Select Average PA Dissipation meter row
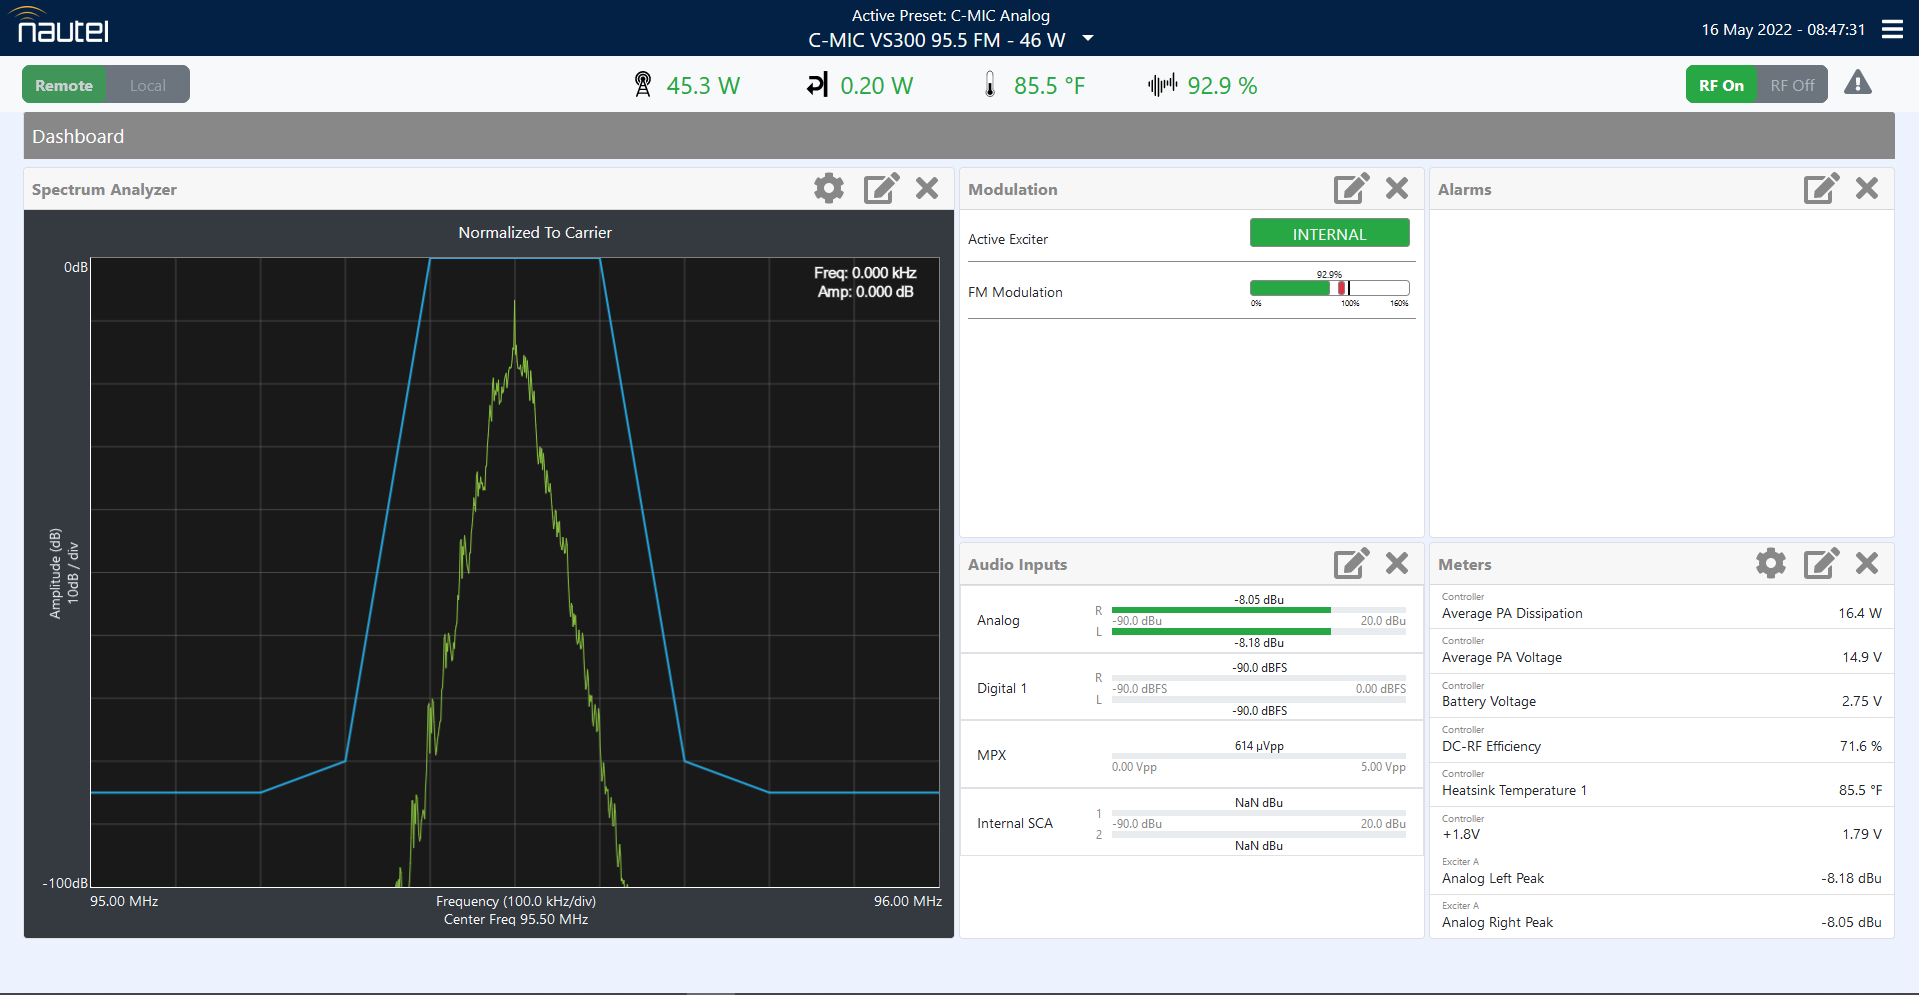The image size is (1919, 995). [1661, 607]
